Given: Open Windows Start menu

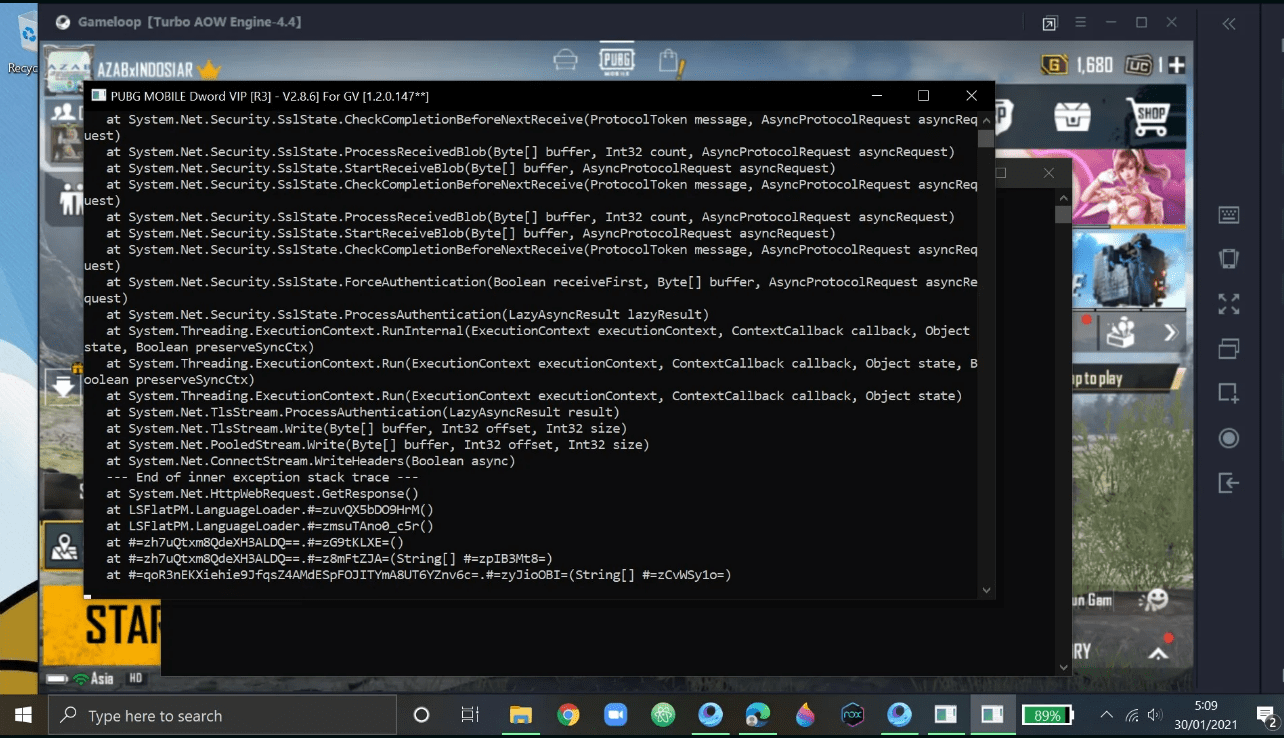Looking at the screenshot, I should (x=23, y=715).
